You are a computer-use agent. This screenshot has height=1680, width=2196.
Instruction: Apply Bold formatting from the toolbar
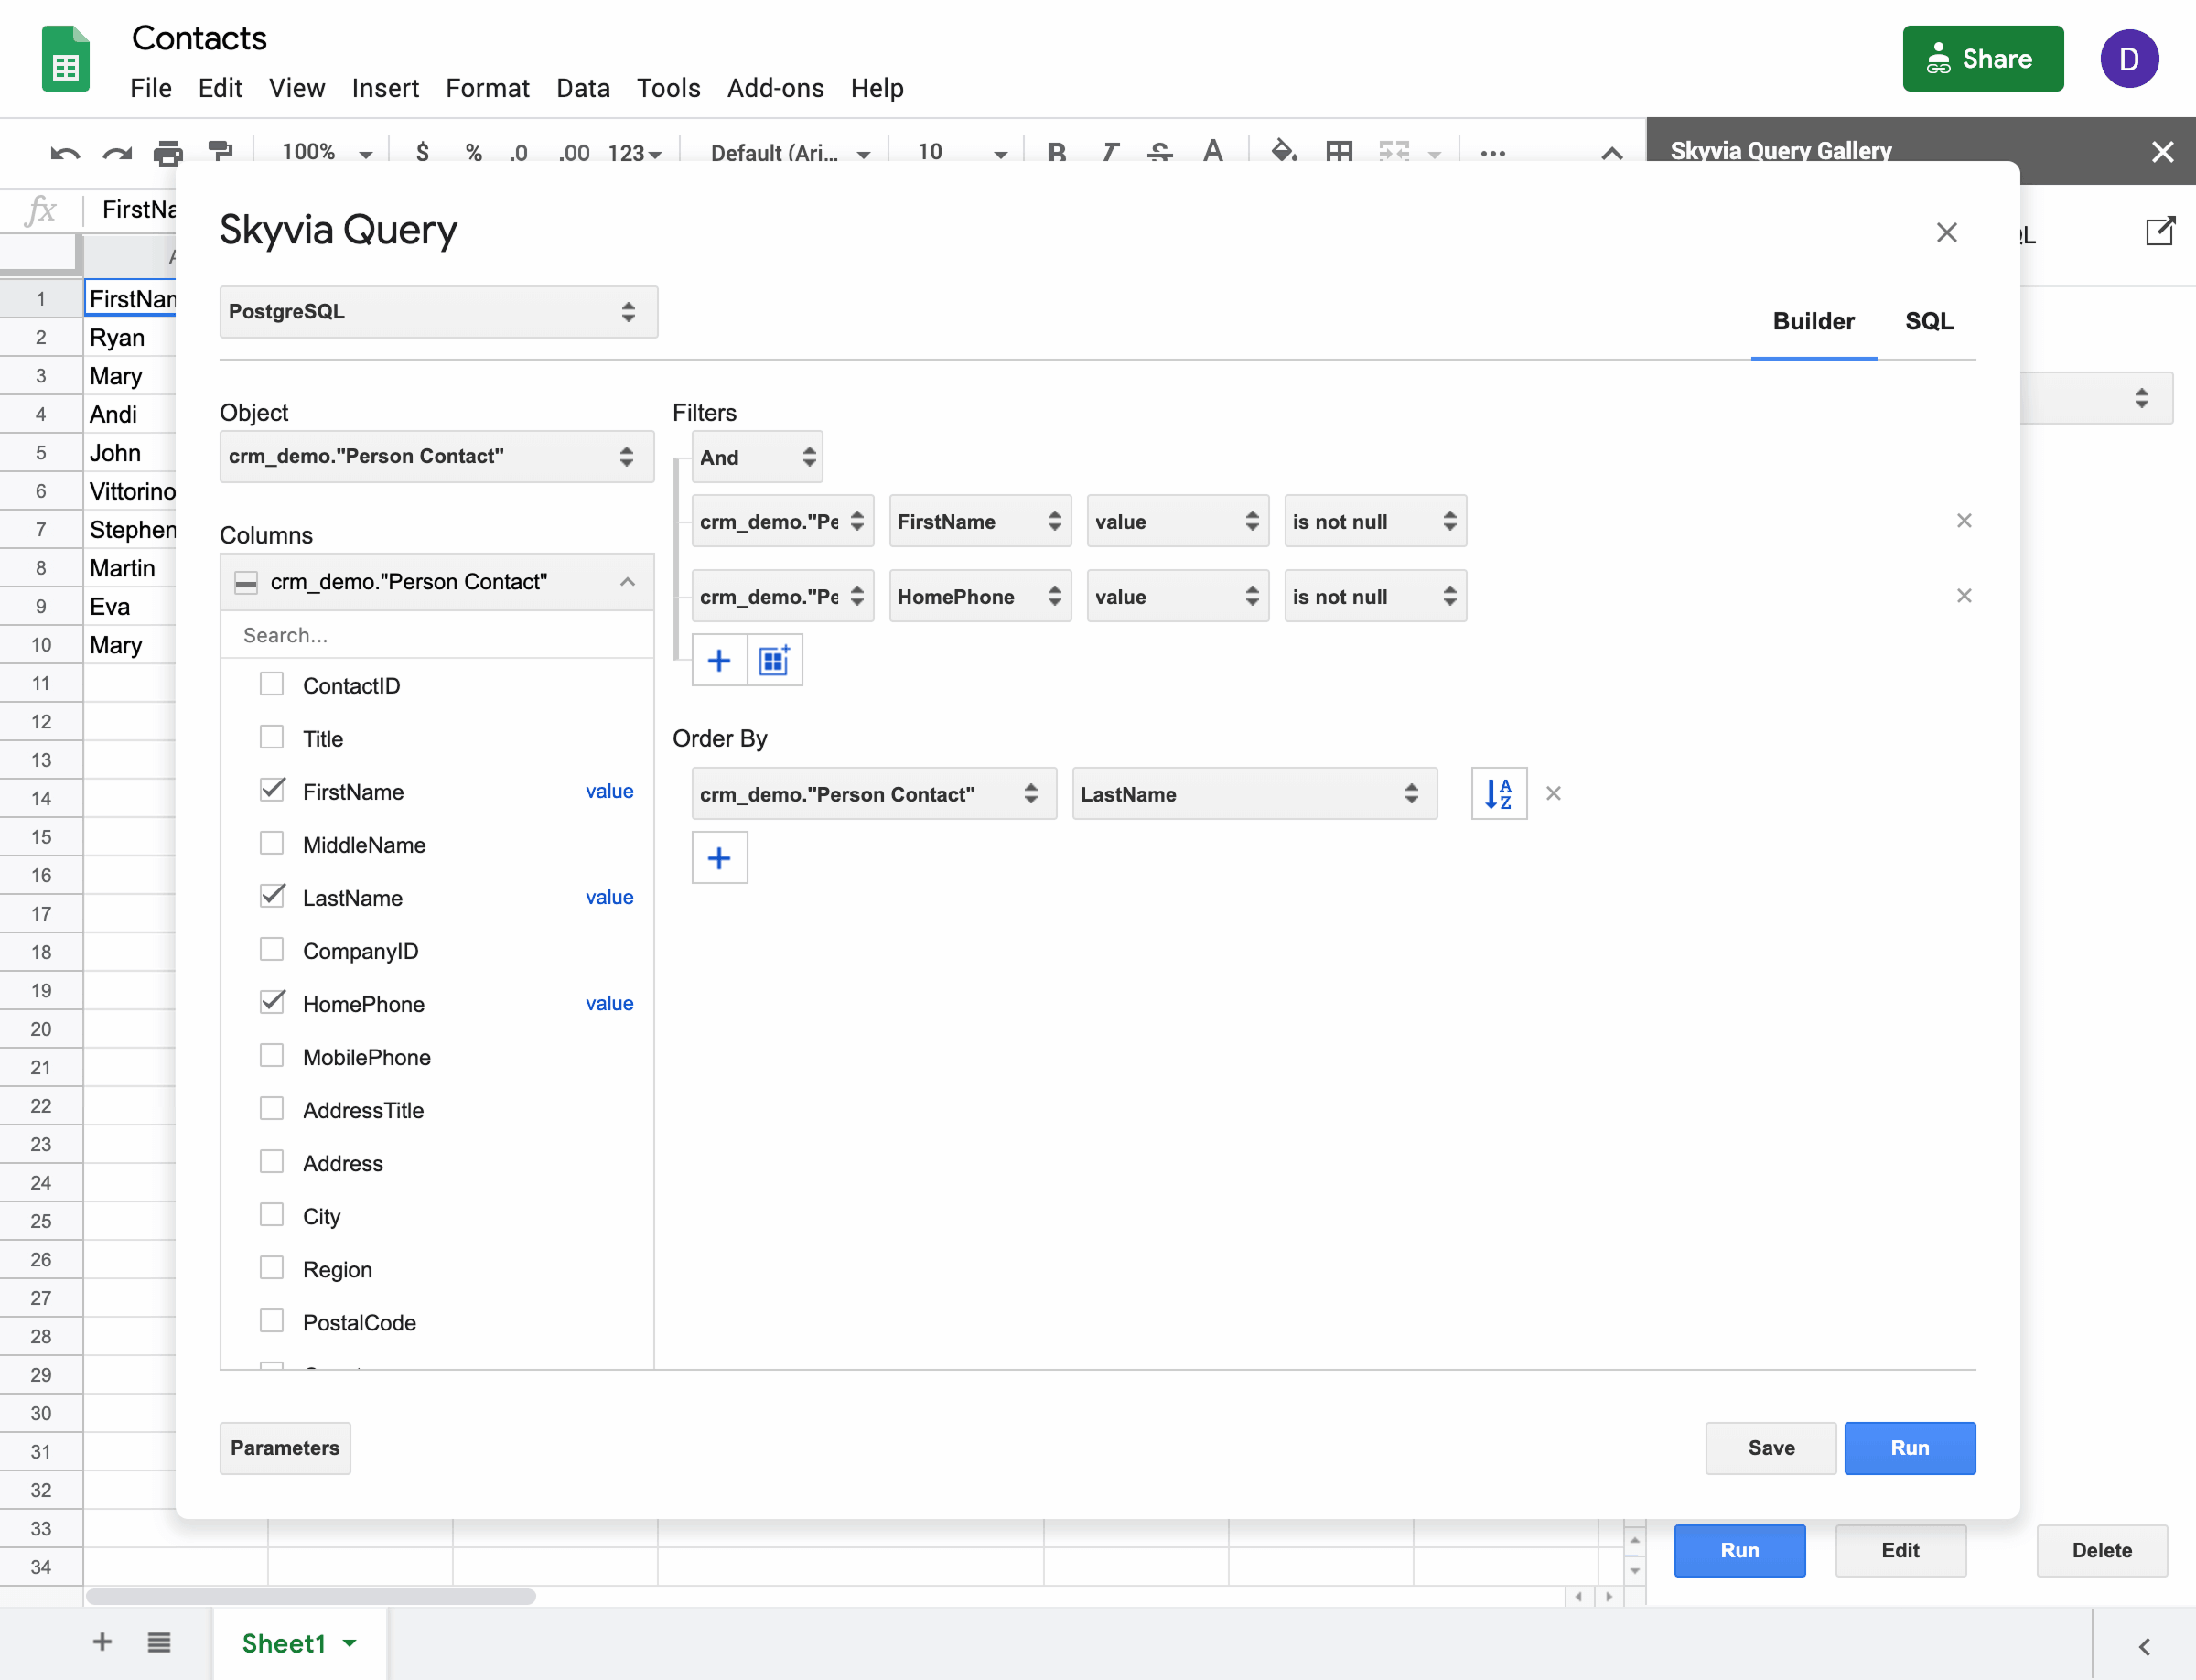1056,152
